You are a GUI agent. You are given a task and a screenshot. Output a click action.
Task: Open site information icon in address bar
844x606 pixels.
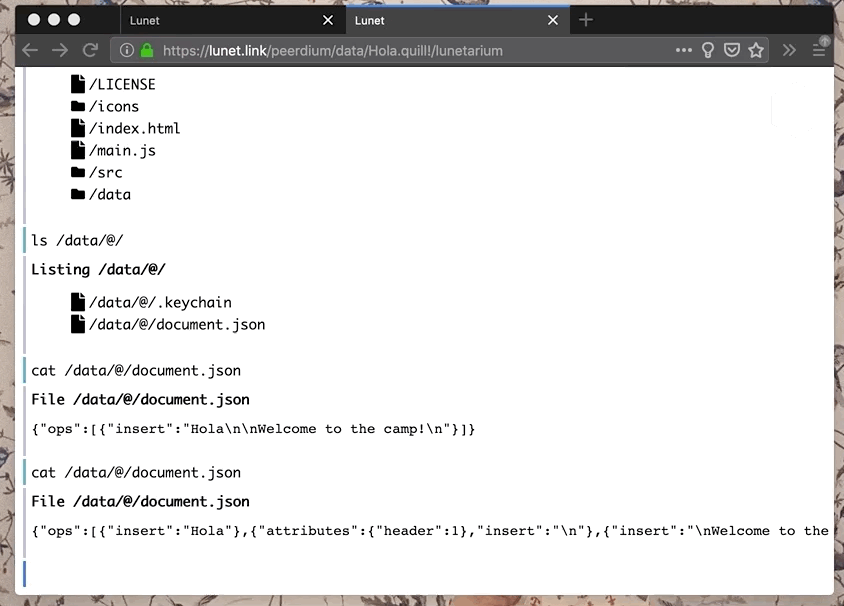[127, 50]
